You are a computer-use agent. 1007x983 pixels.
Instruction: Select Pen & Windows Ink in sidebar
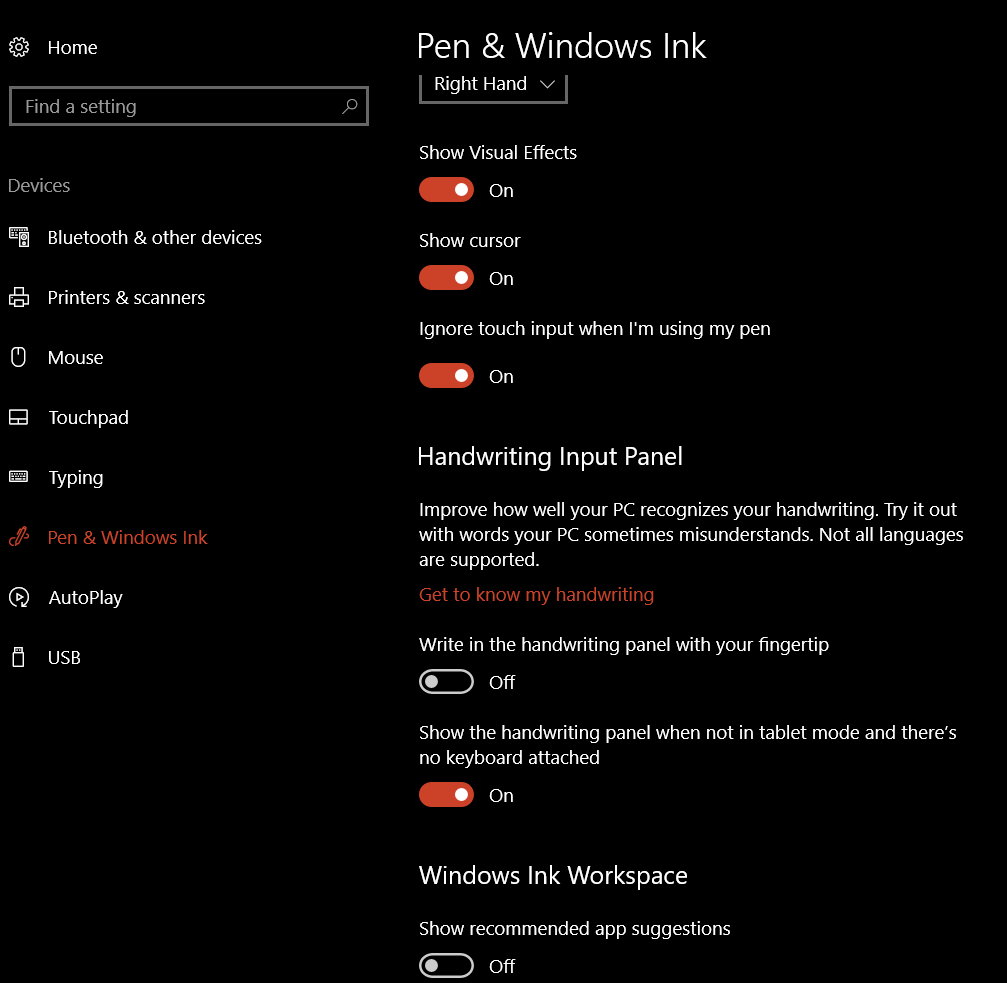click(x=127, y=537)
